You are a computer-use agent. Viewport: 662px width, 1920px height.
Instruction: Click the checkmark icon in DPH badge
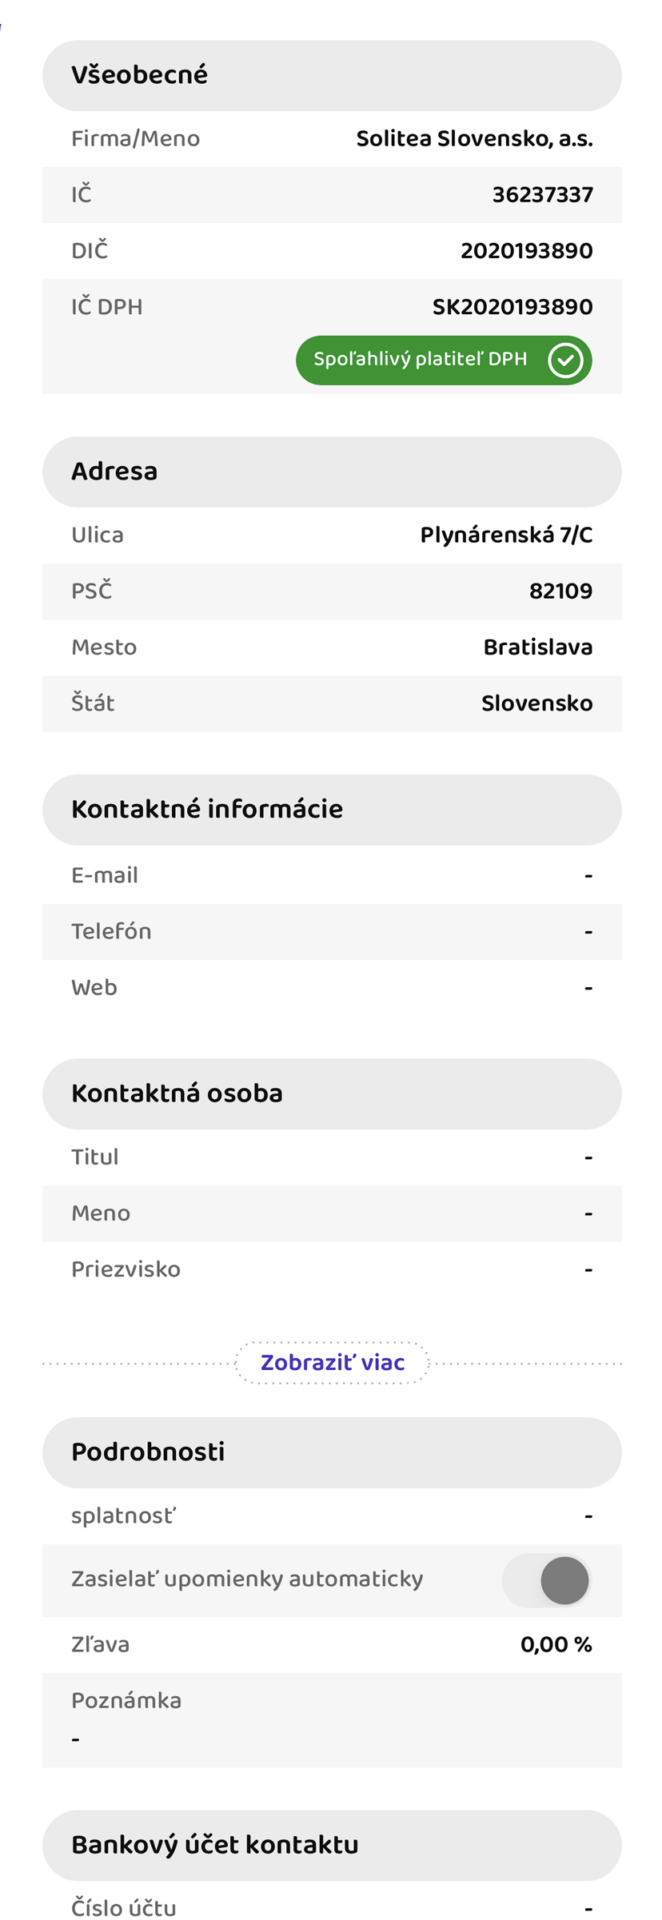click(565, 360)
